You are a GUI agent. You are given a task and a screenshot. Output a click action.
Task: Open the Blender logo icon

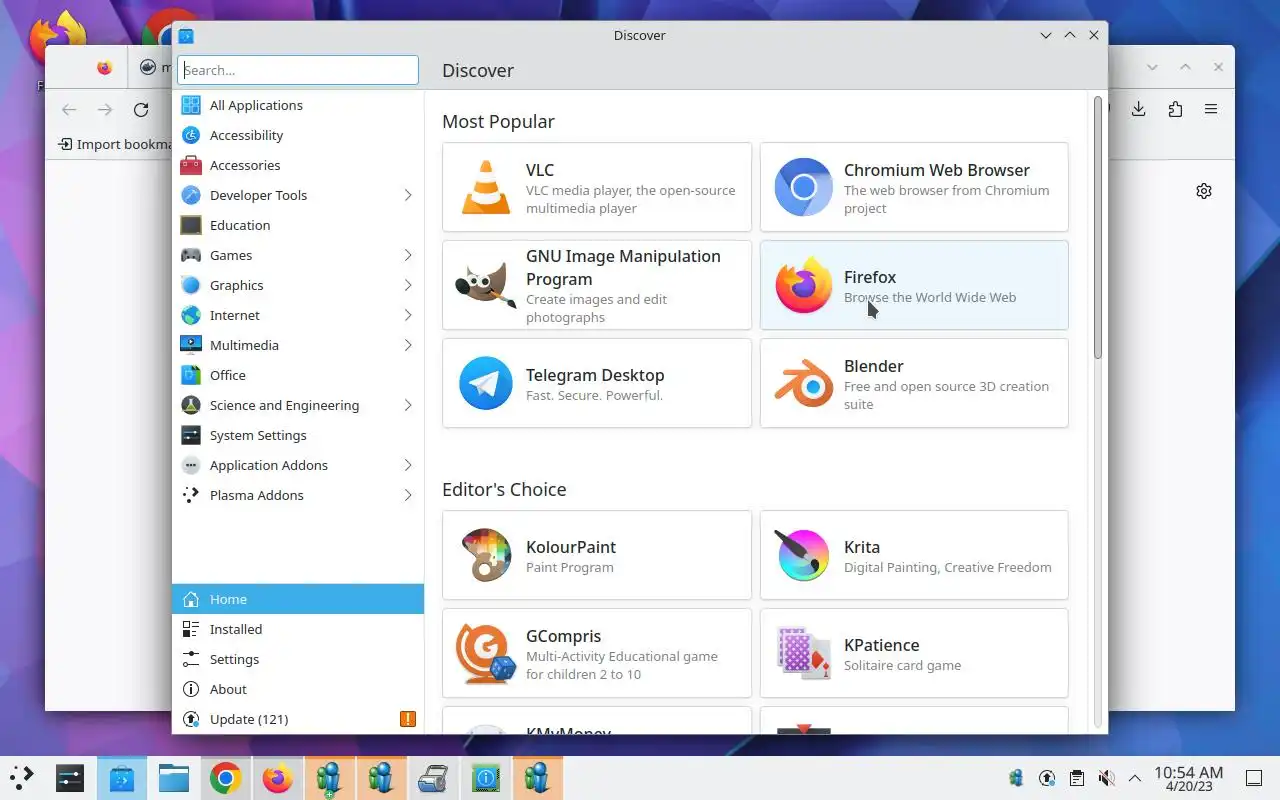804,383
